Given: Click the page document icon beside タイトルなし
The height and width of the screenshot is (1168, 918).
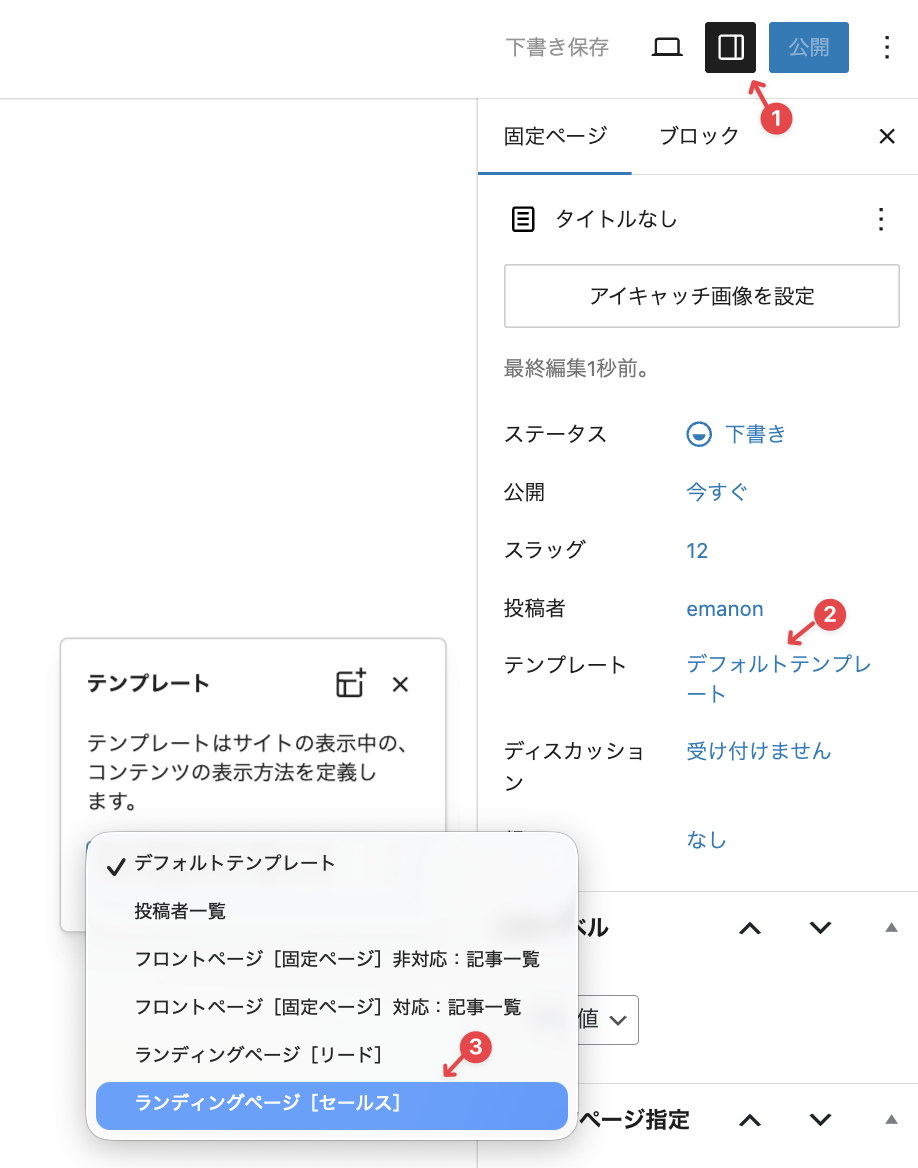Looking at the screenshot, I should coord(523,219).
